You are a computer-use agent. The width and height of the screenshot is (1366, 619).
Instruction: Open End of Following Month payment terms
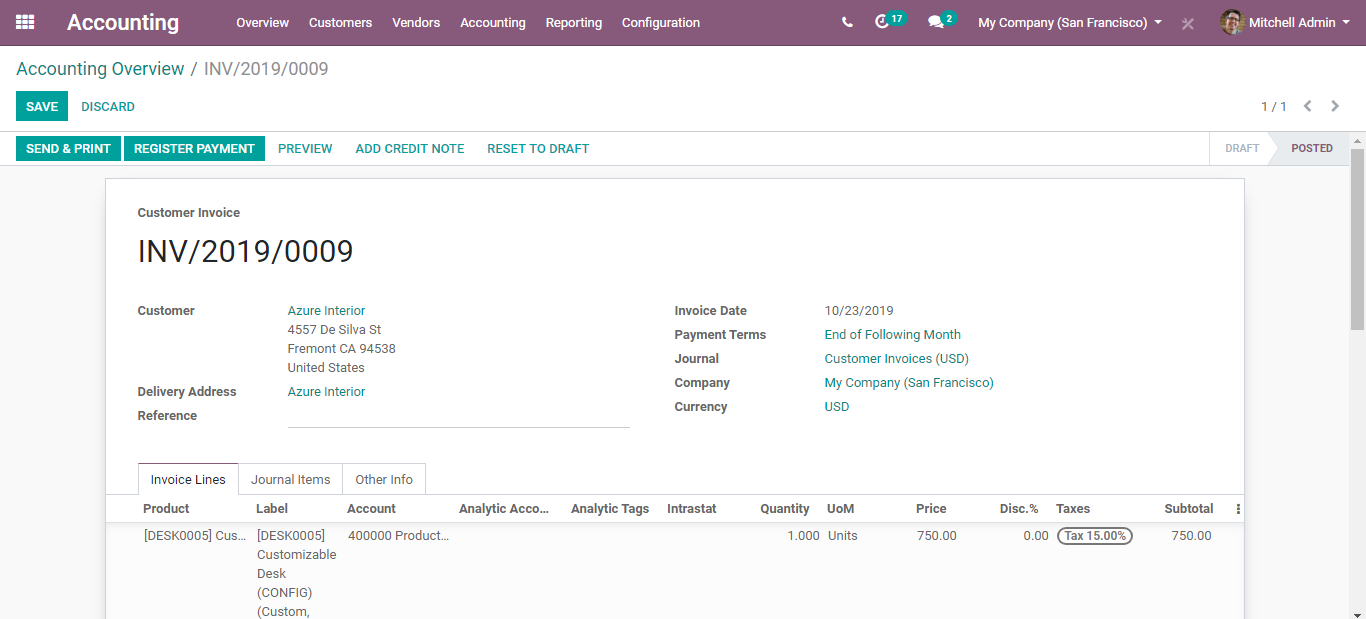892,335
